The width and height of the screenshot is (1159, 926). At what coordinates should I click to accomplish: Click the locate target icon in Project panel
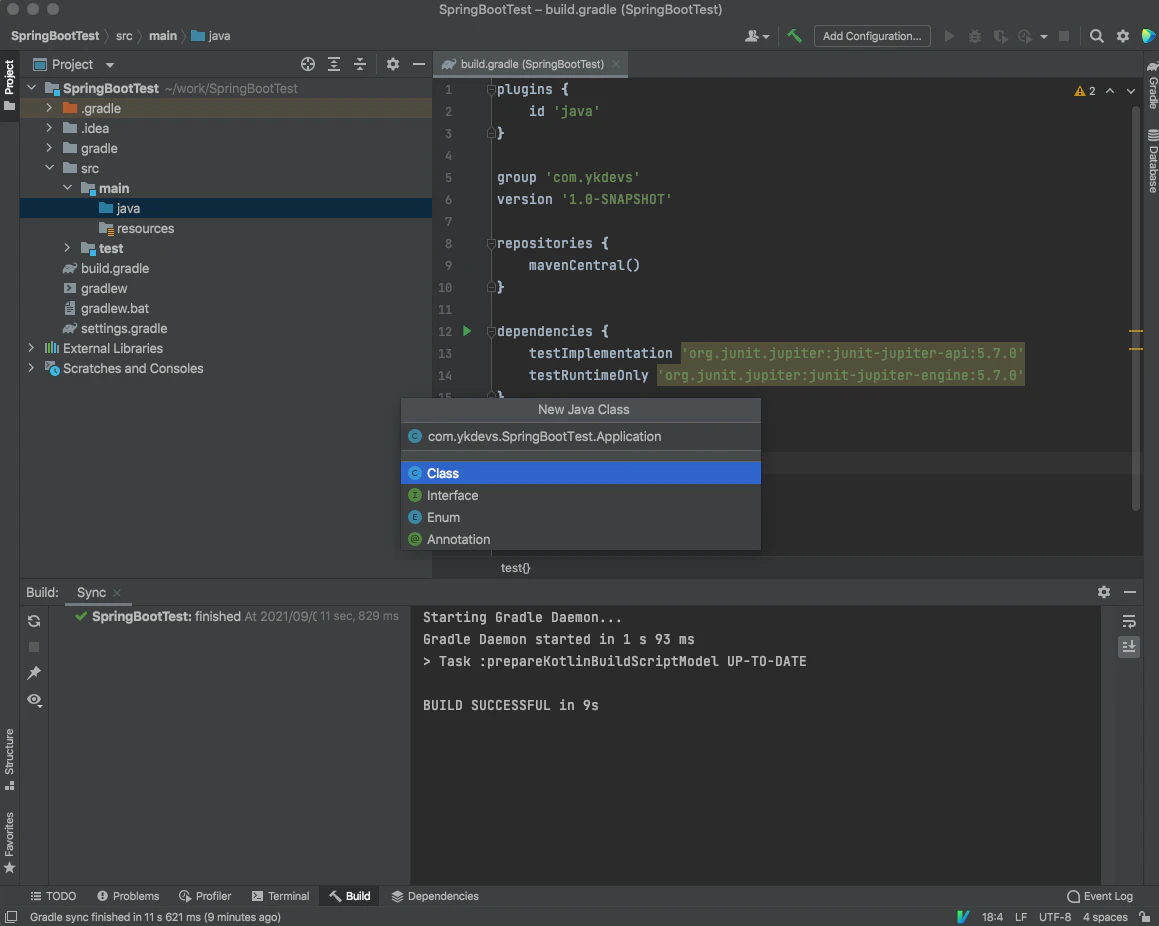click(x=308, y=64)
